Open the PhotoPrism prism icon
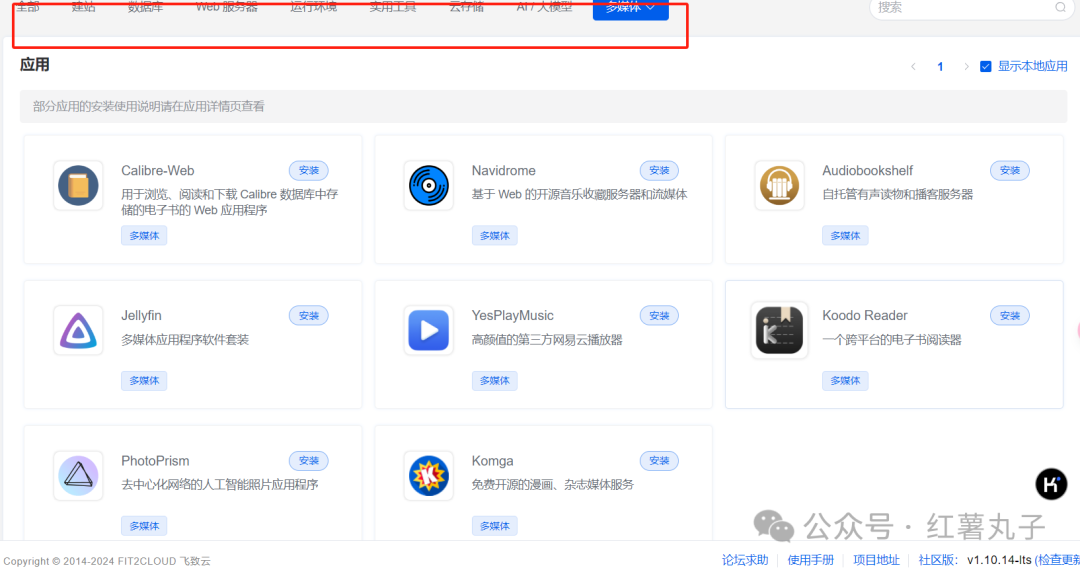This screenshot has width=1080, height=570. pyautogui.click(x=78, y=476)
